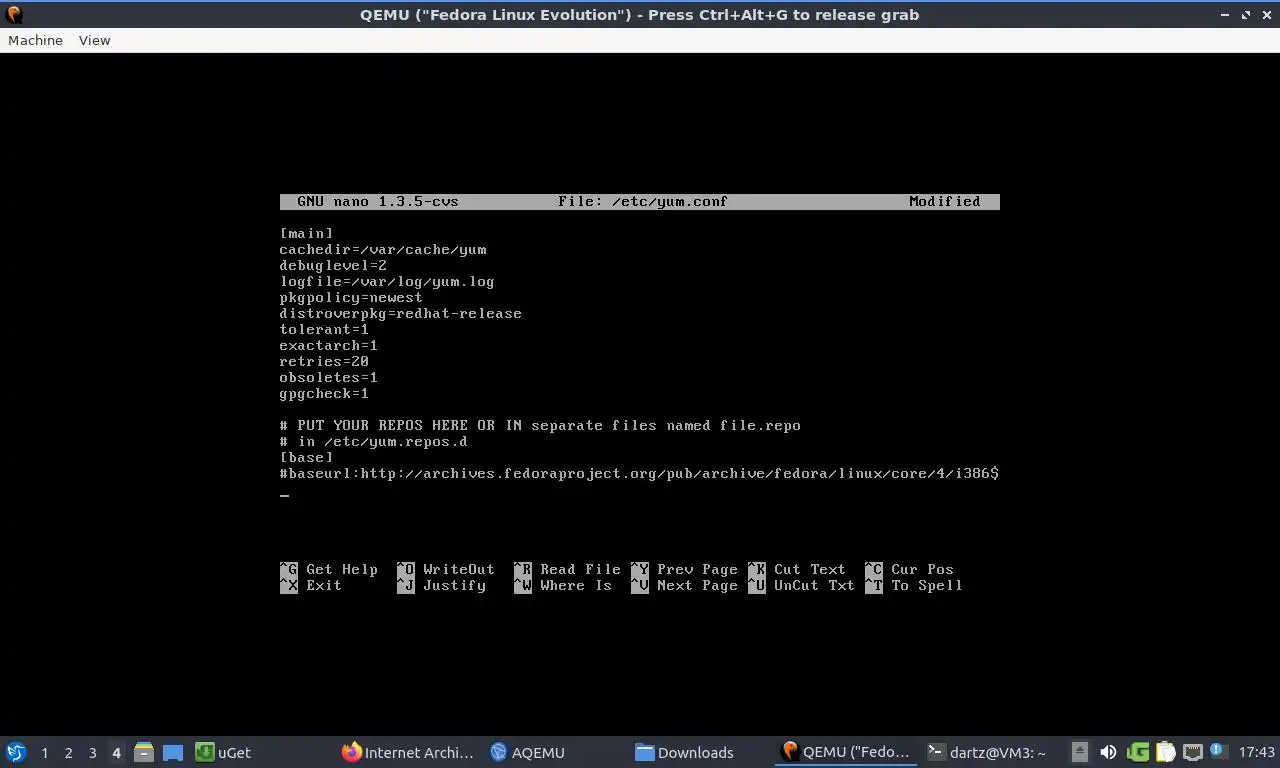Click the exactarch=1 line
Image resolution: width=1280 pixels, height=768 pixels.
pos(329,345)
